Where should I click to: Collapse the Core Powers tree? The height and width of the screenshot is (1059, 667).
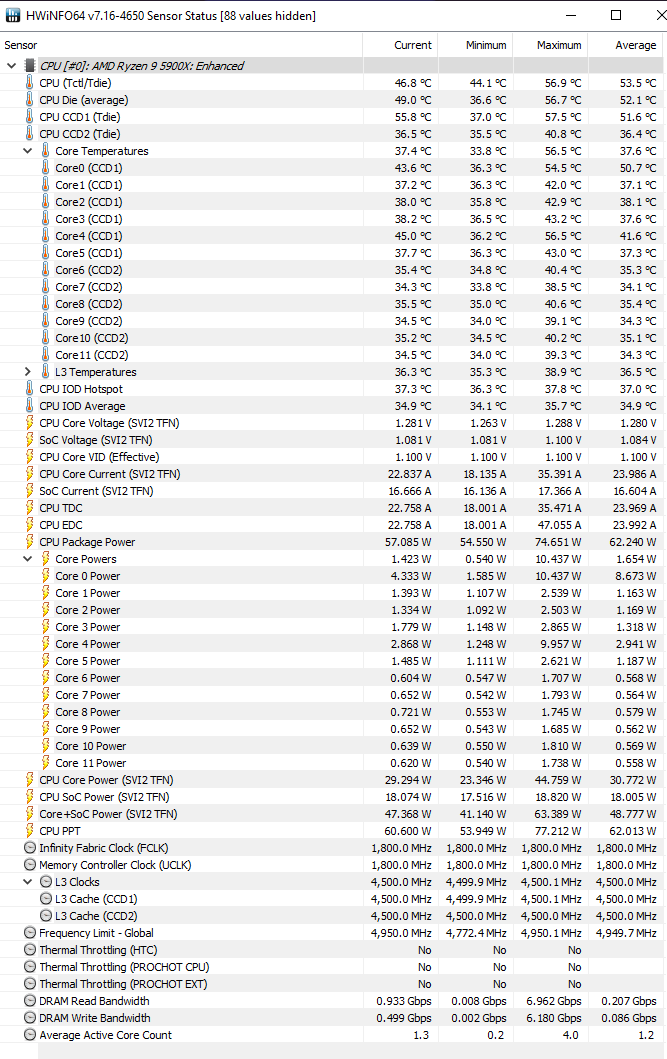point(28,559)
